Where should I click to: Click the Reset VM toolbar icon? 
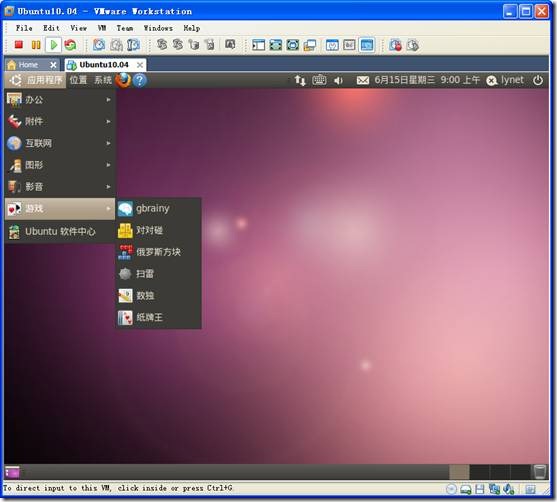70,45
